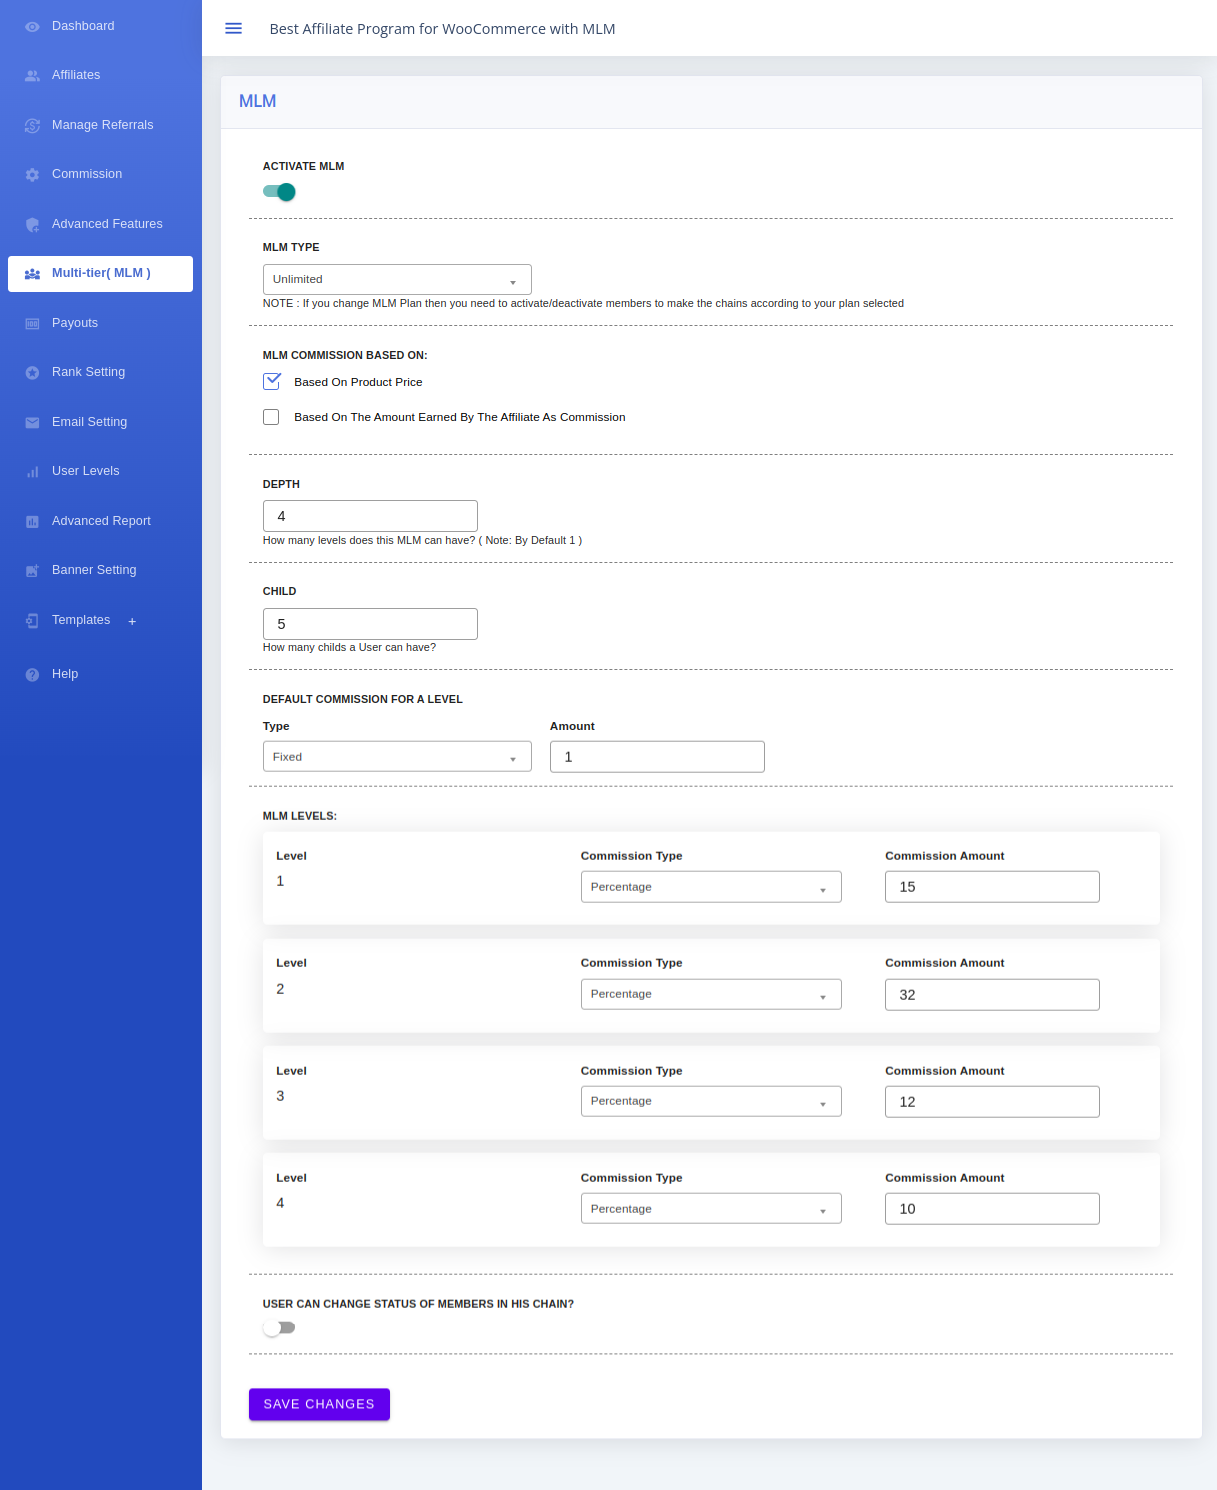Click the Depth input field
Viewport: 1217px width, 1490px height.
[x=369, y=515]
